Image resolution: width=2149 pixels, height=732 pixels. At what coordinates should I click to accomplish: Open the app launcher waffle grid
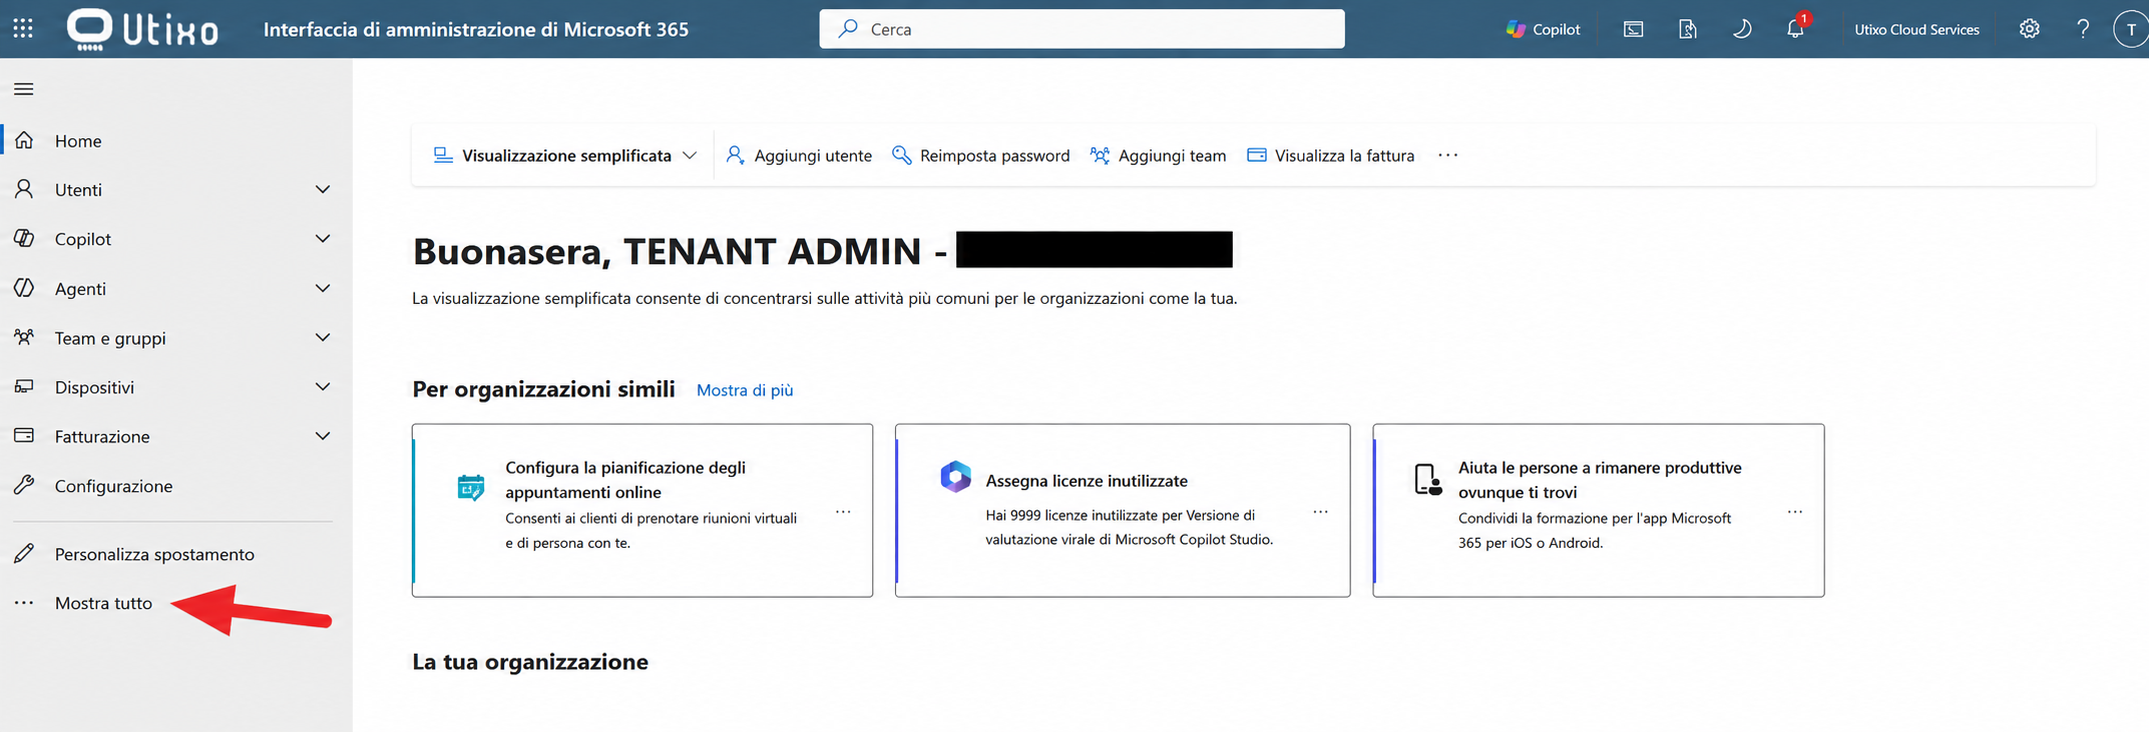tap(23, 29)
